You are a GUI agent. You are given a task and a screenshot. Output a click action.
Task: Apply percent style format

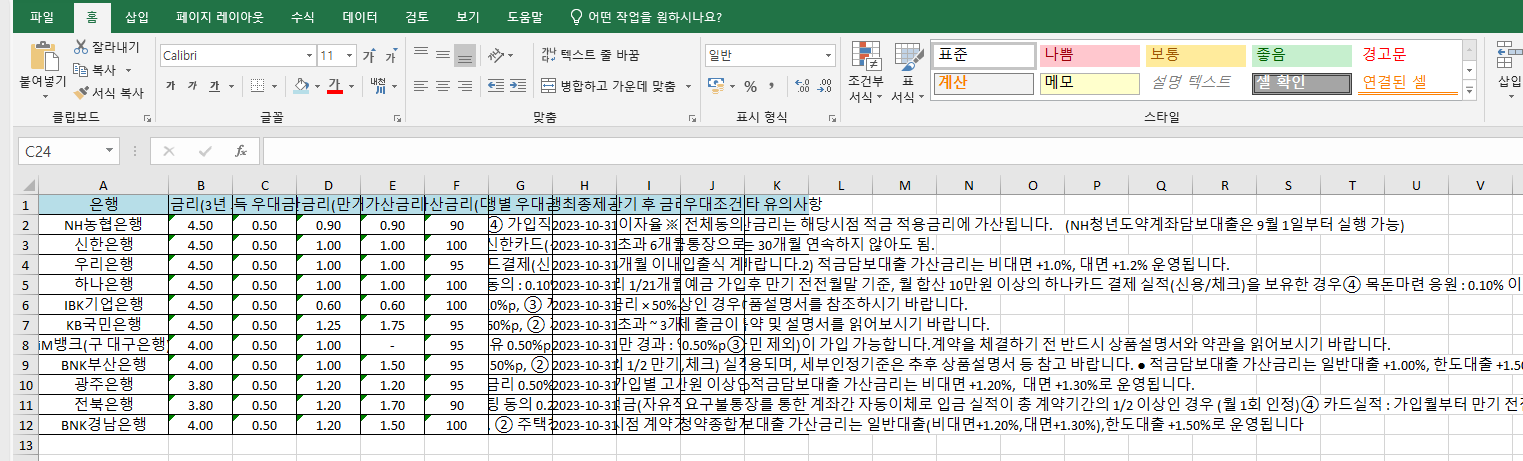tap(750, 86)
